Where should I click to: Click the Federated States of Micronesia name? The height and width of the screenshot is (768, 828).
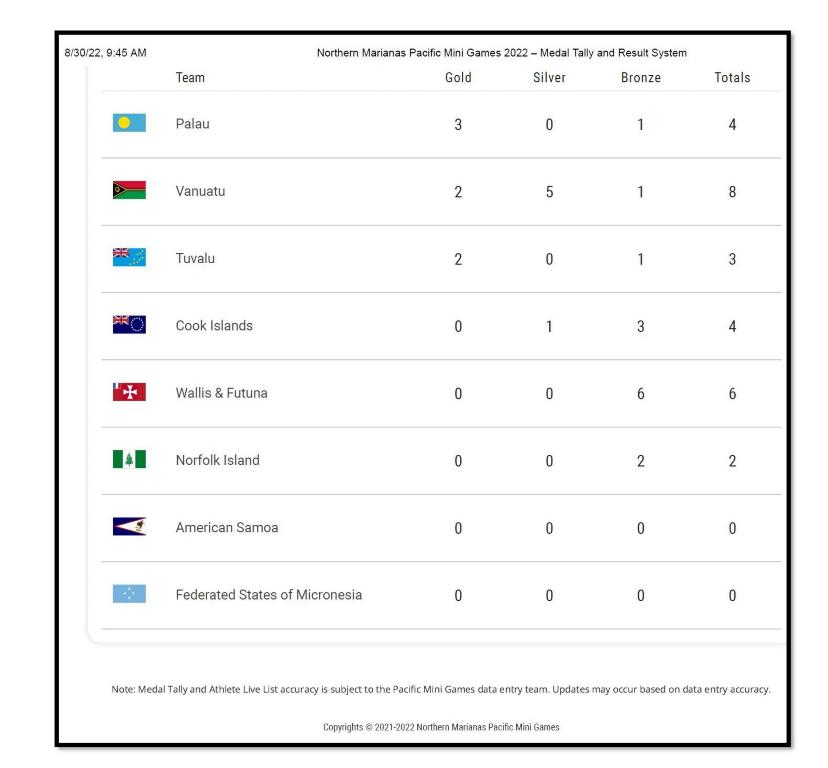pyautogui.click(x=268, y=595)
